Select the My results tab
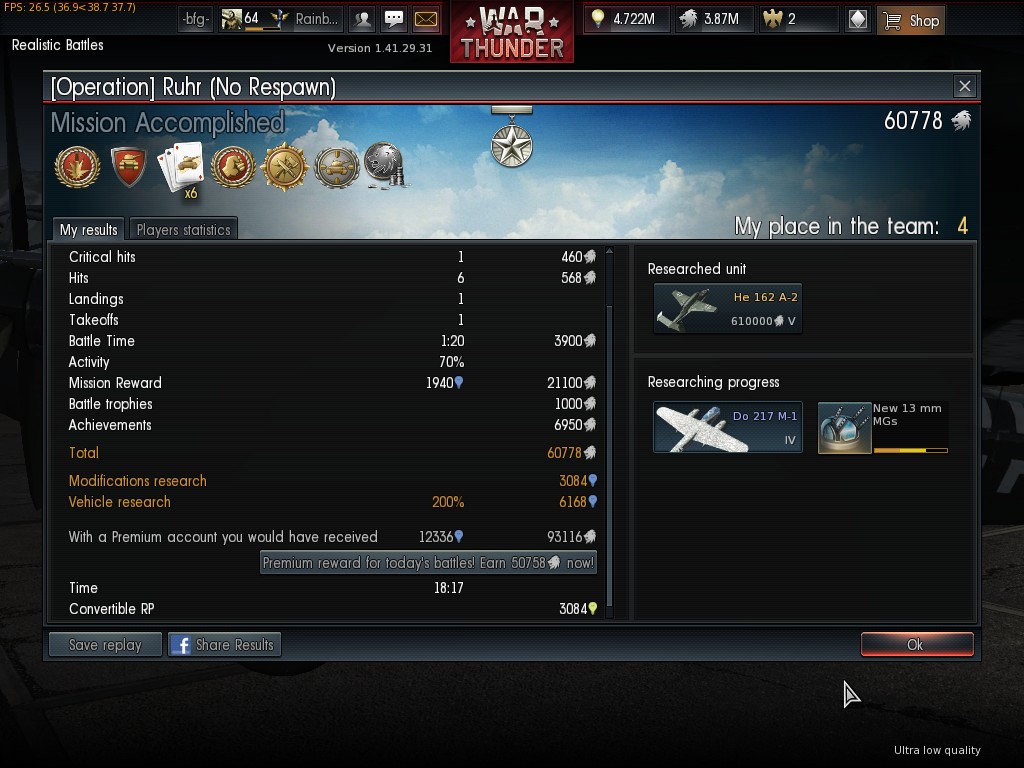 [x=88, y=229]
